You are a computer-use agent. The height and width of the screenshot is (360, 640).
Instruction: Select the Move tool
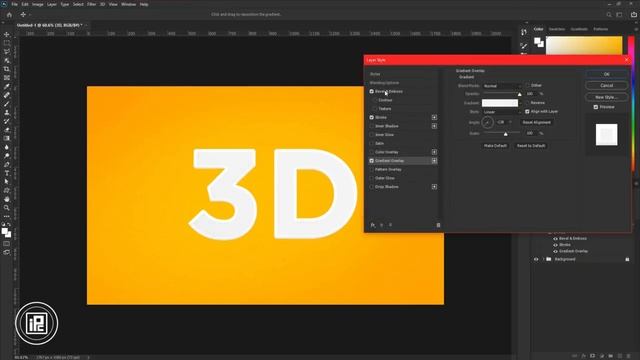(x=7, y=34)
